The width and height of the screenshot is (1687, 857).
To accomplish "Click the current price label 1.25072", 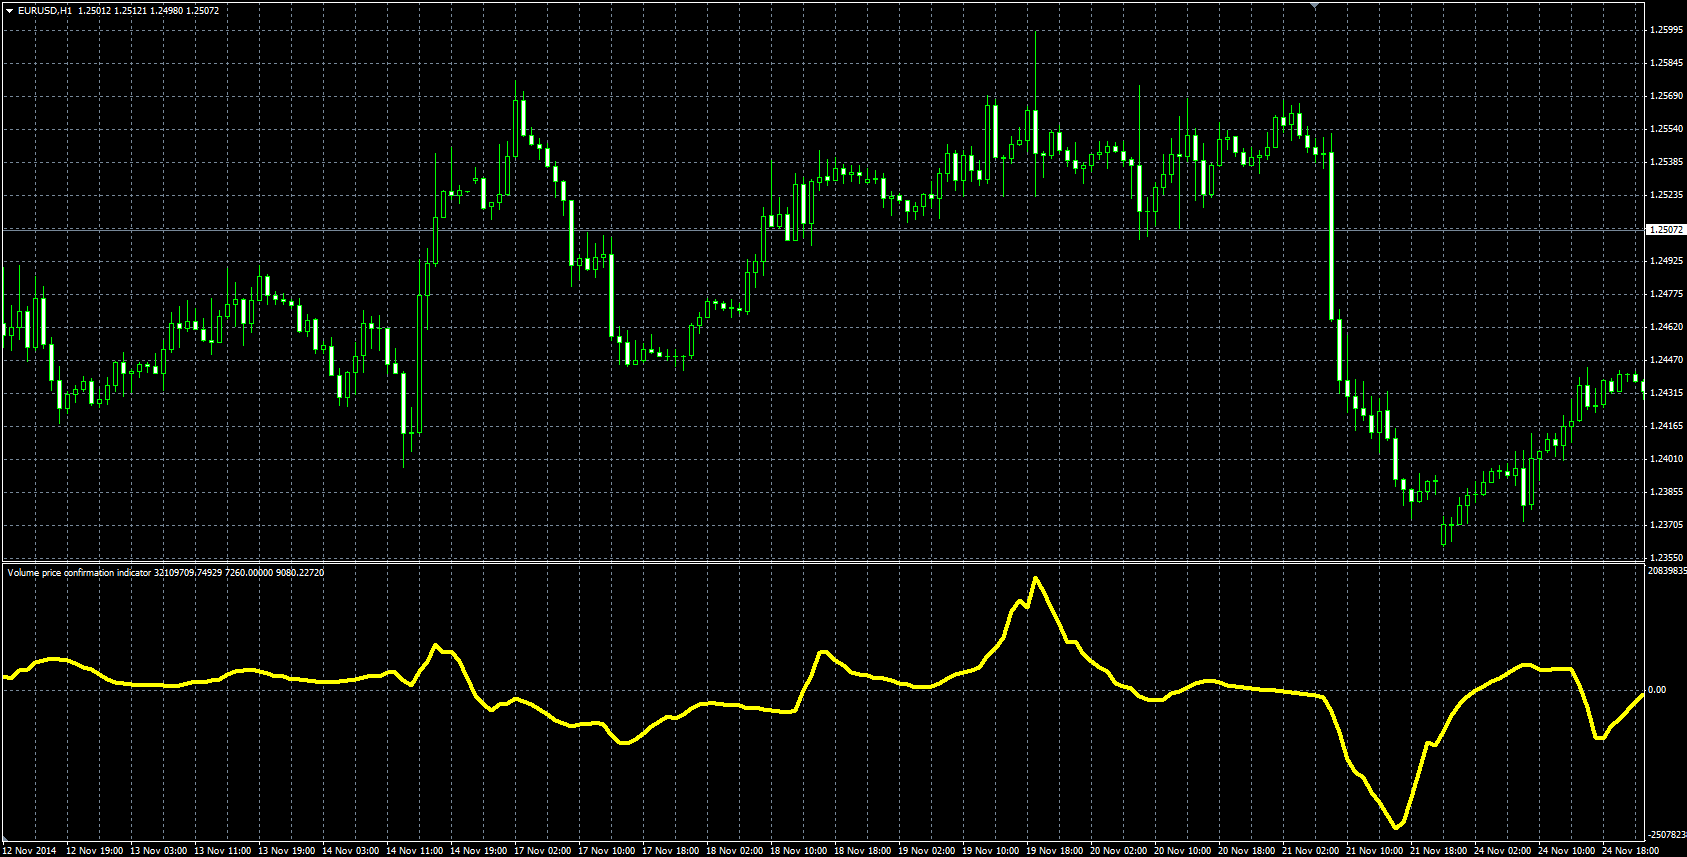I will coord(1665,230).
